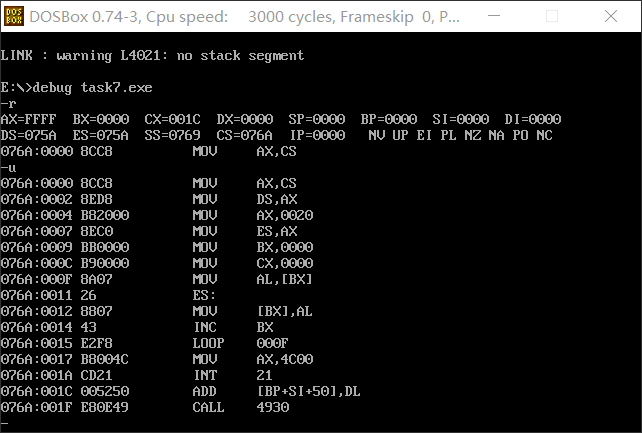The image size is (642, 433).
Task: Click the NZ zero flag
Action: (x=472, y=135)
